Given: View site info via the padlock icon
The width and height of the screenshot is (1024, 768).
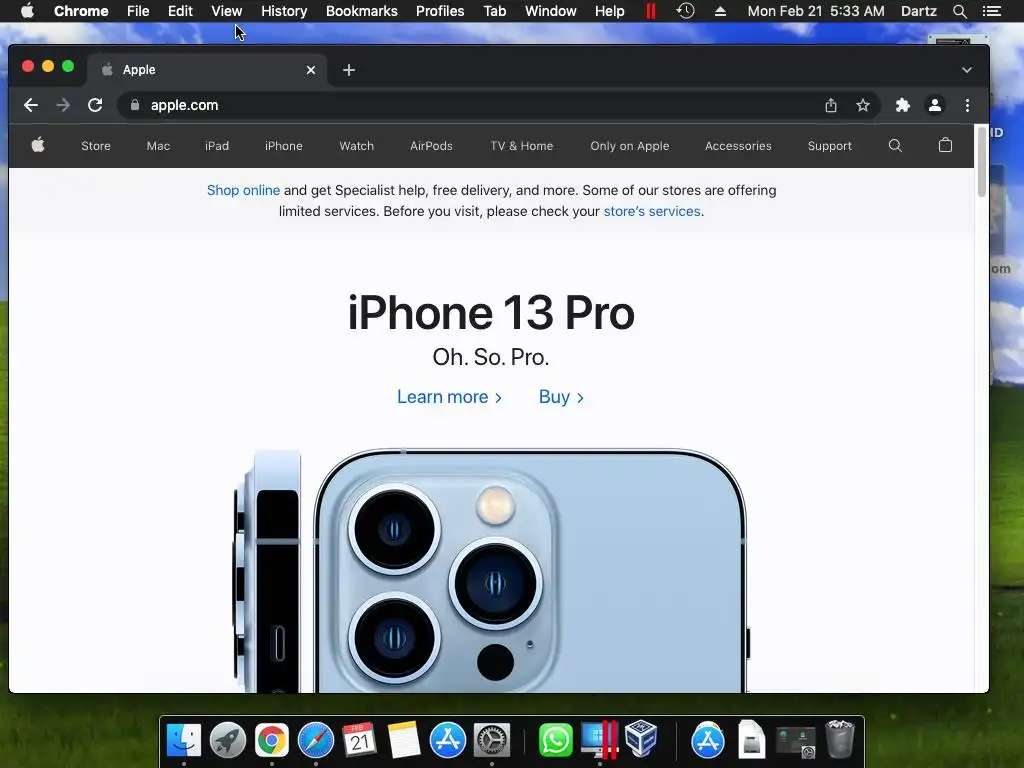Looking at the screenshot, I should 135,104.
